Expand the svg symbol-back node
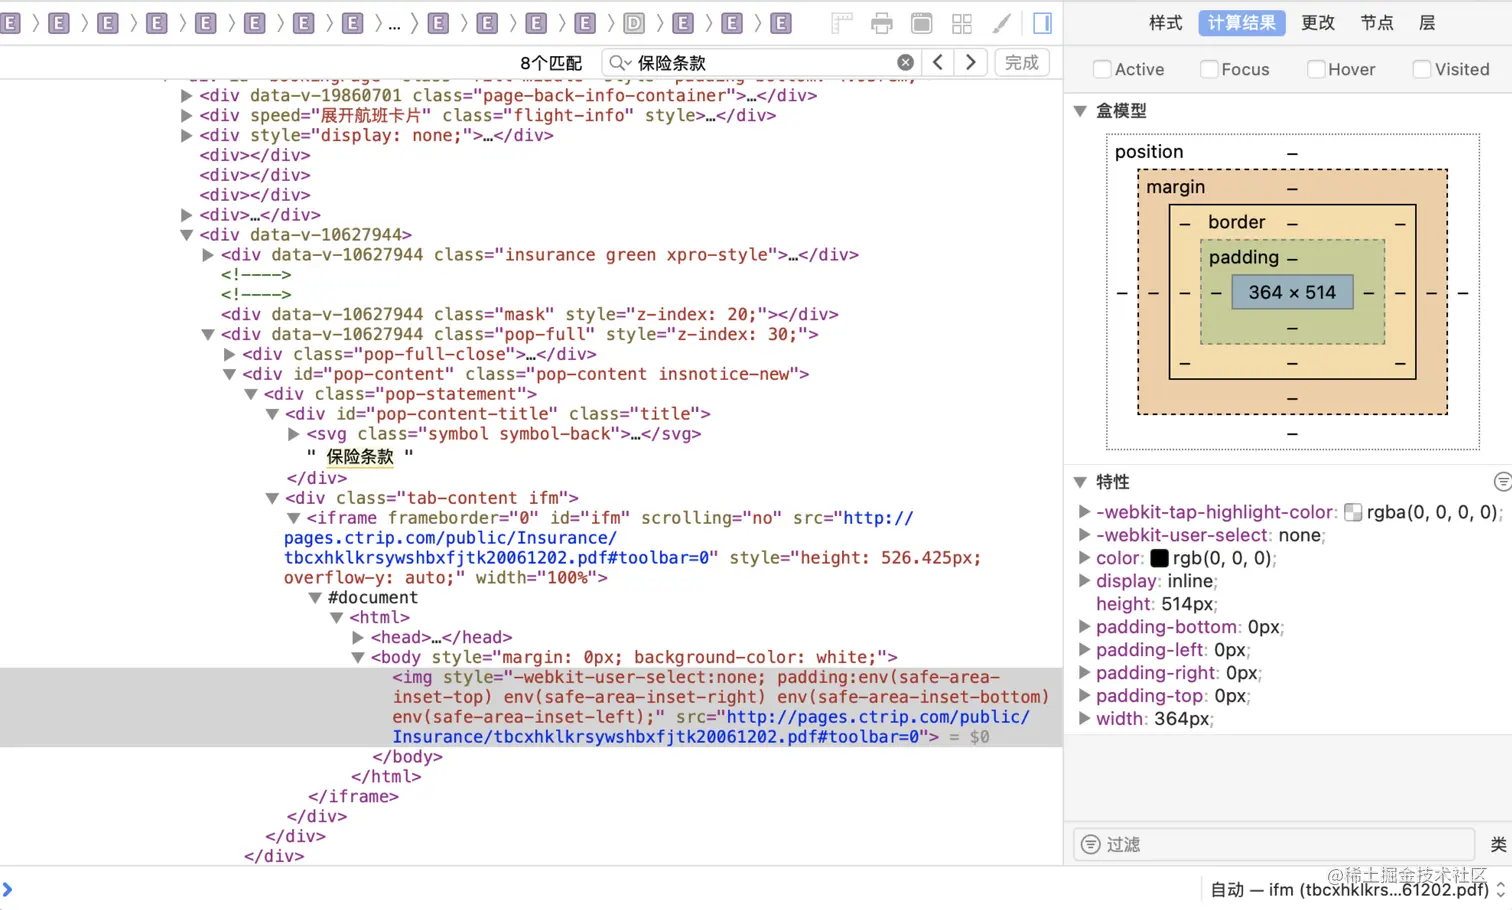 [294, 434]
